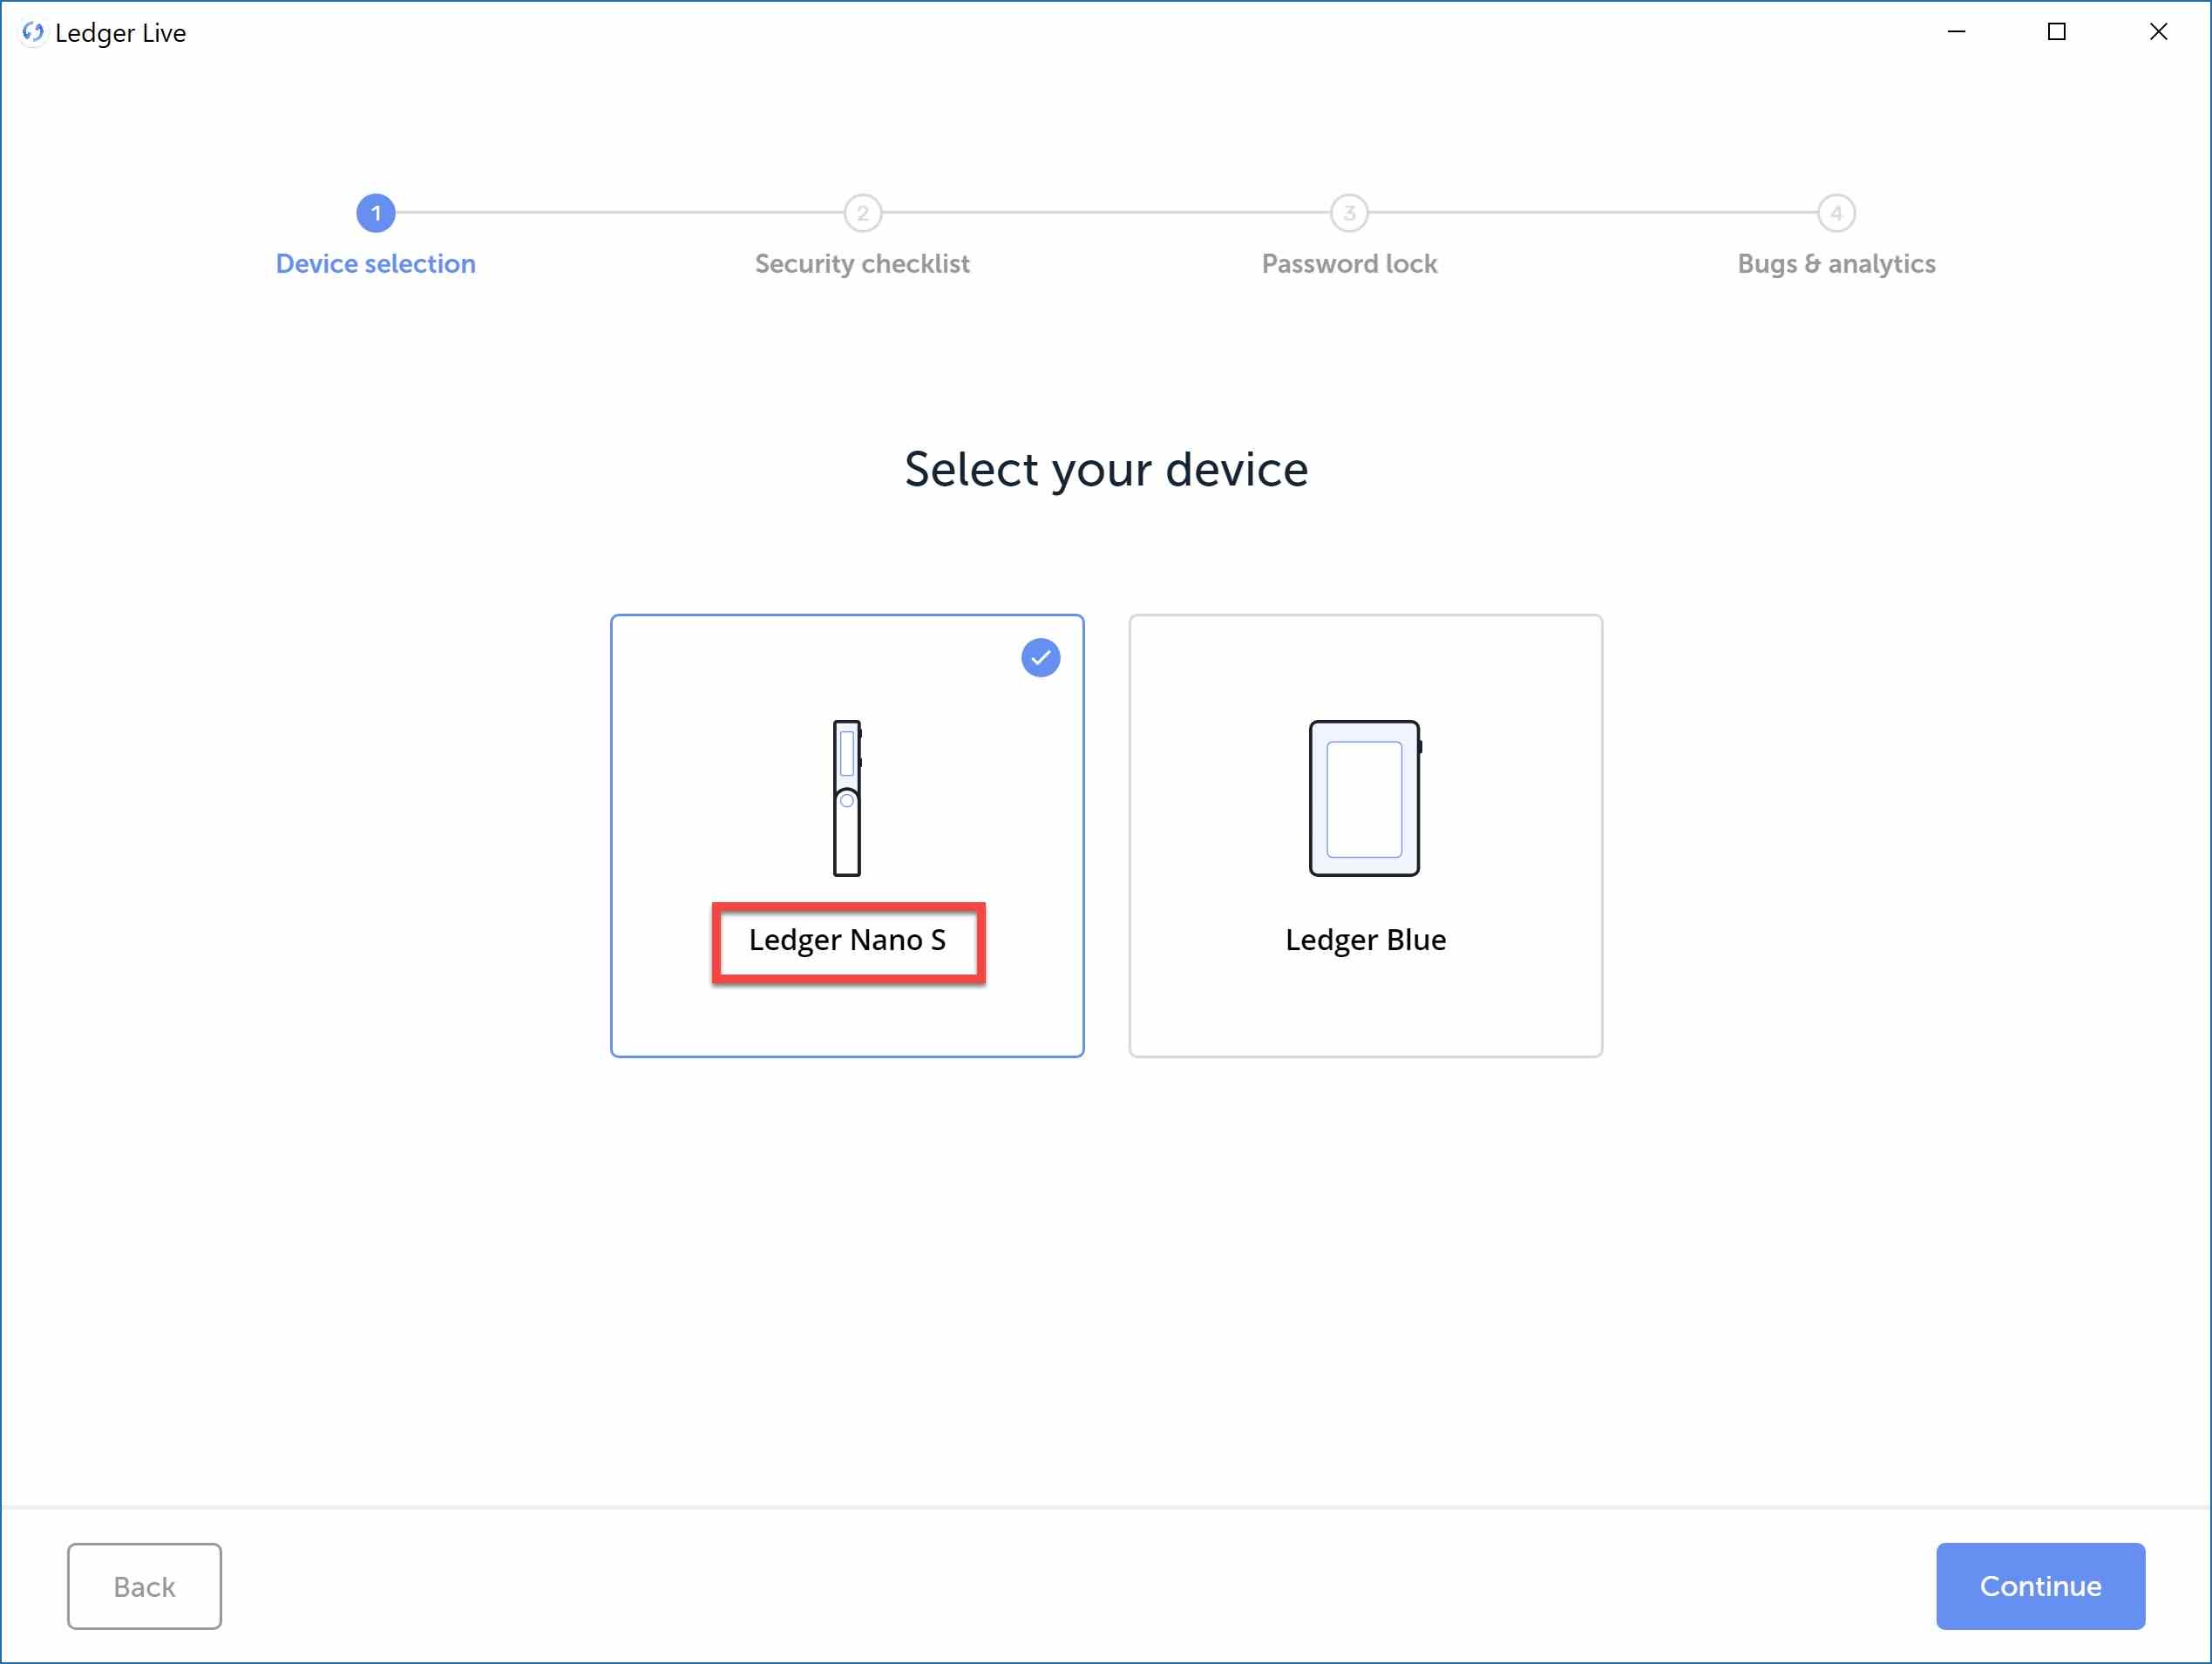Click the Ledger Live window title text
The image size is (2212, 1664).
[121, 33]
